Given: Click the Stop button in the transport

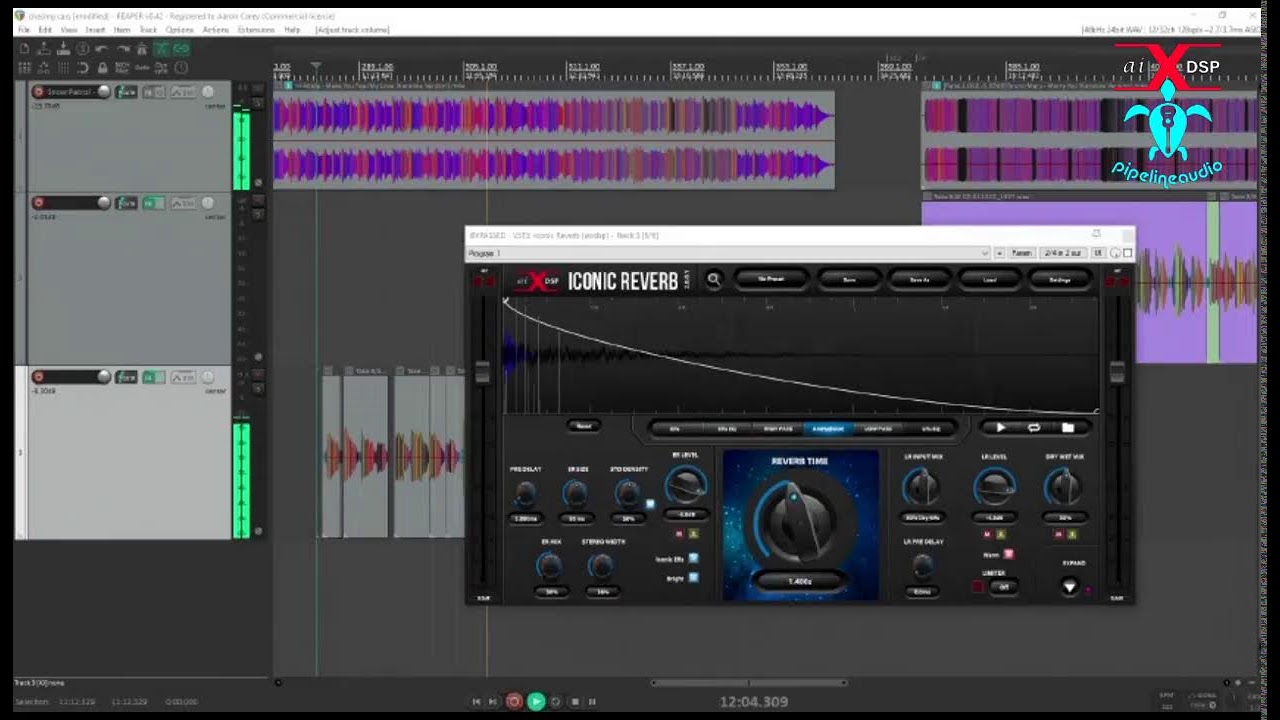Looking at the screenshot, I should (x=574, y=701).
